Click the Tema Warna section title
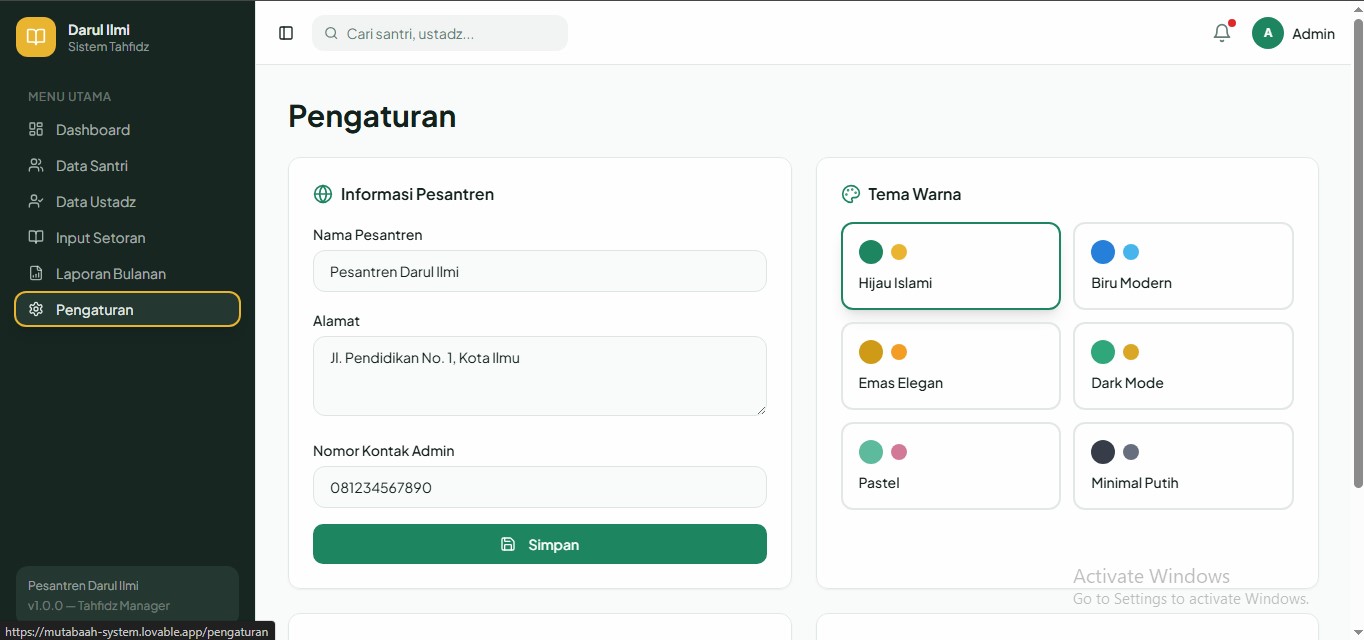The height and width of the screenshot is (640, 1364). pos(914,194)
